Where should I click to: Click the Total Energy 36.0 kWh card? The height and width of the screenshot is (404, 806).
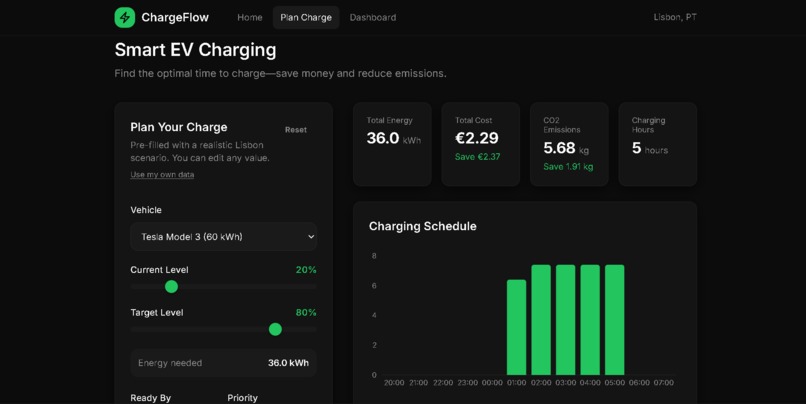pos(392,144)
